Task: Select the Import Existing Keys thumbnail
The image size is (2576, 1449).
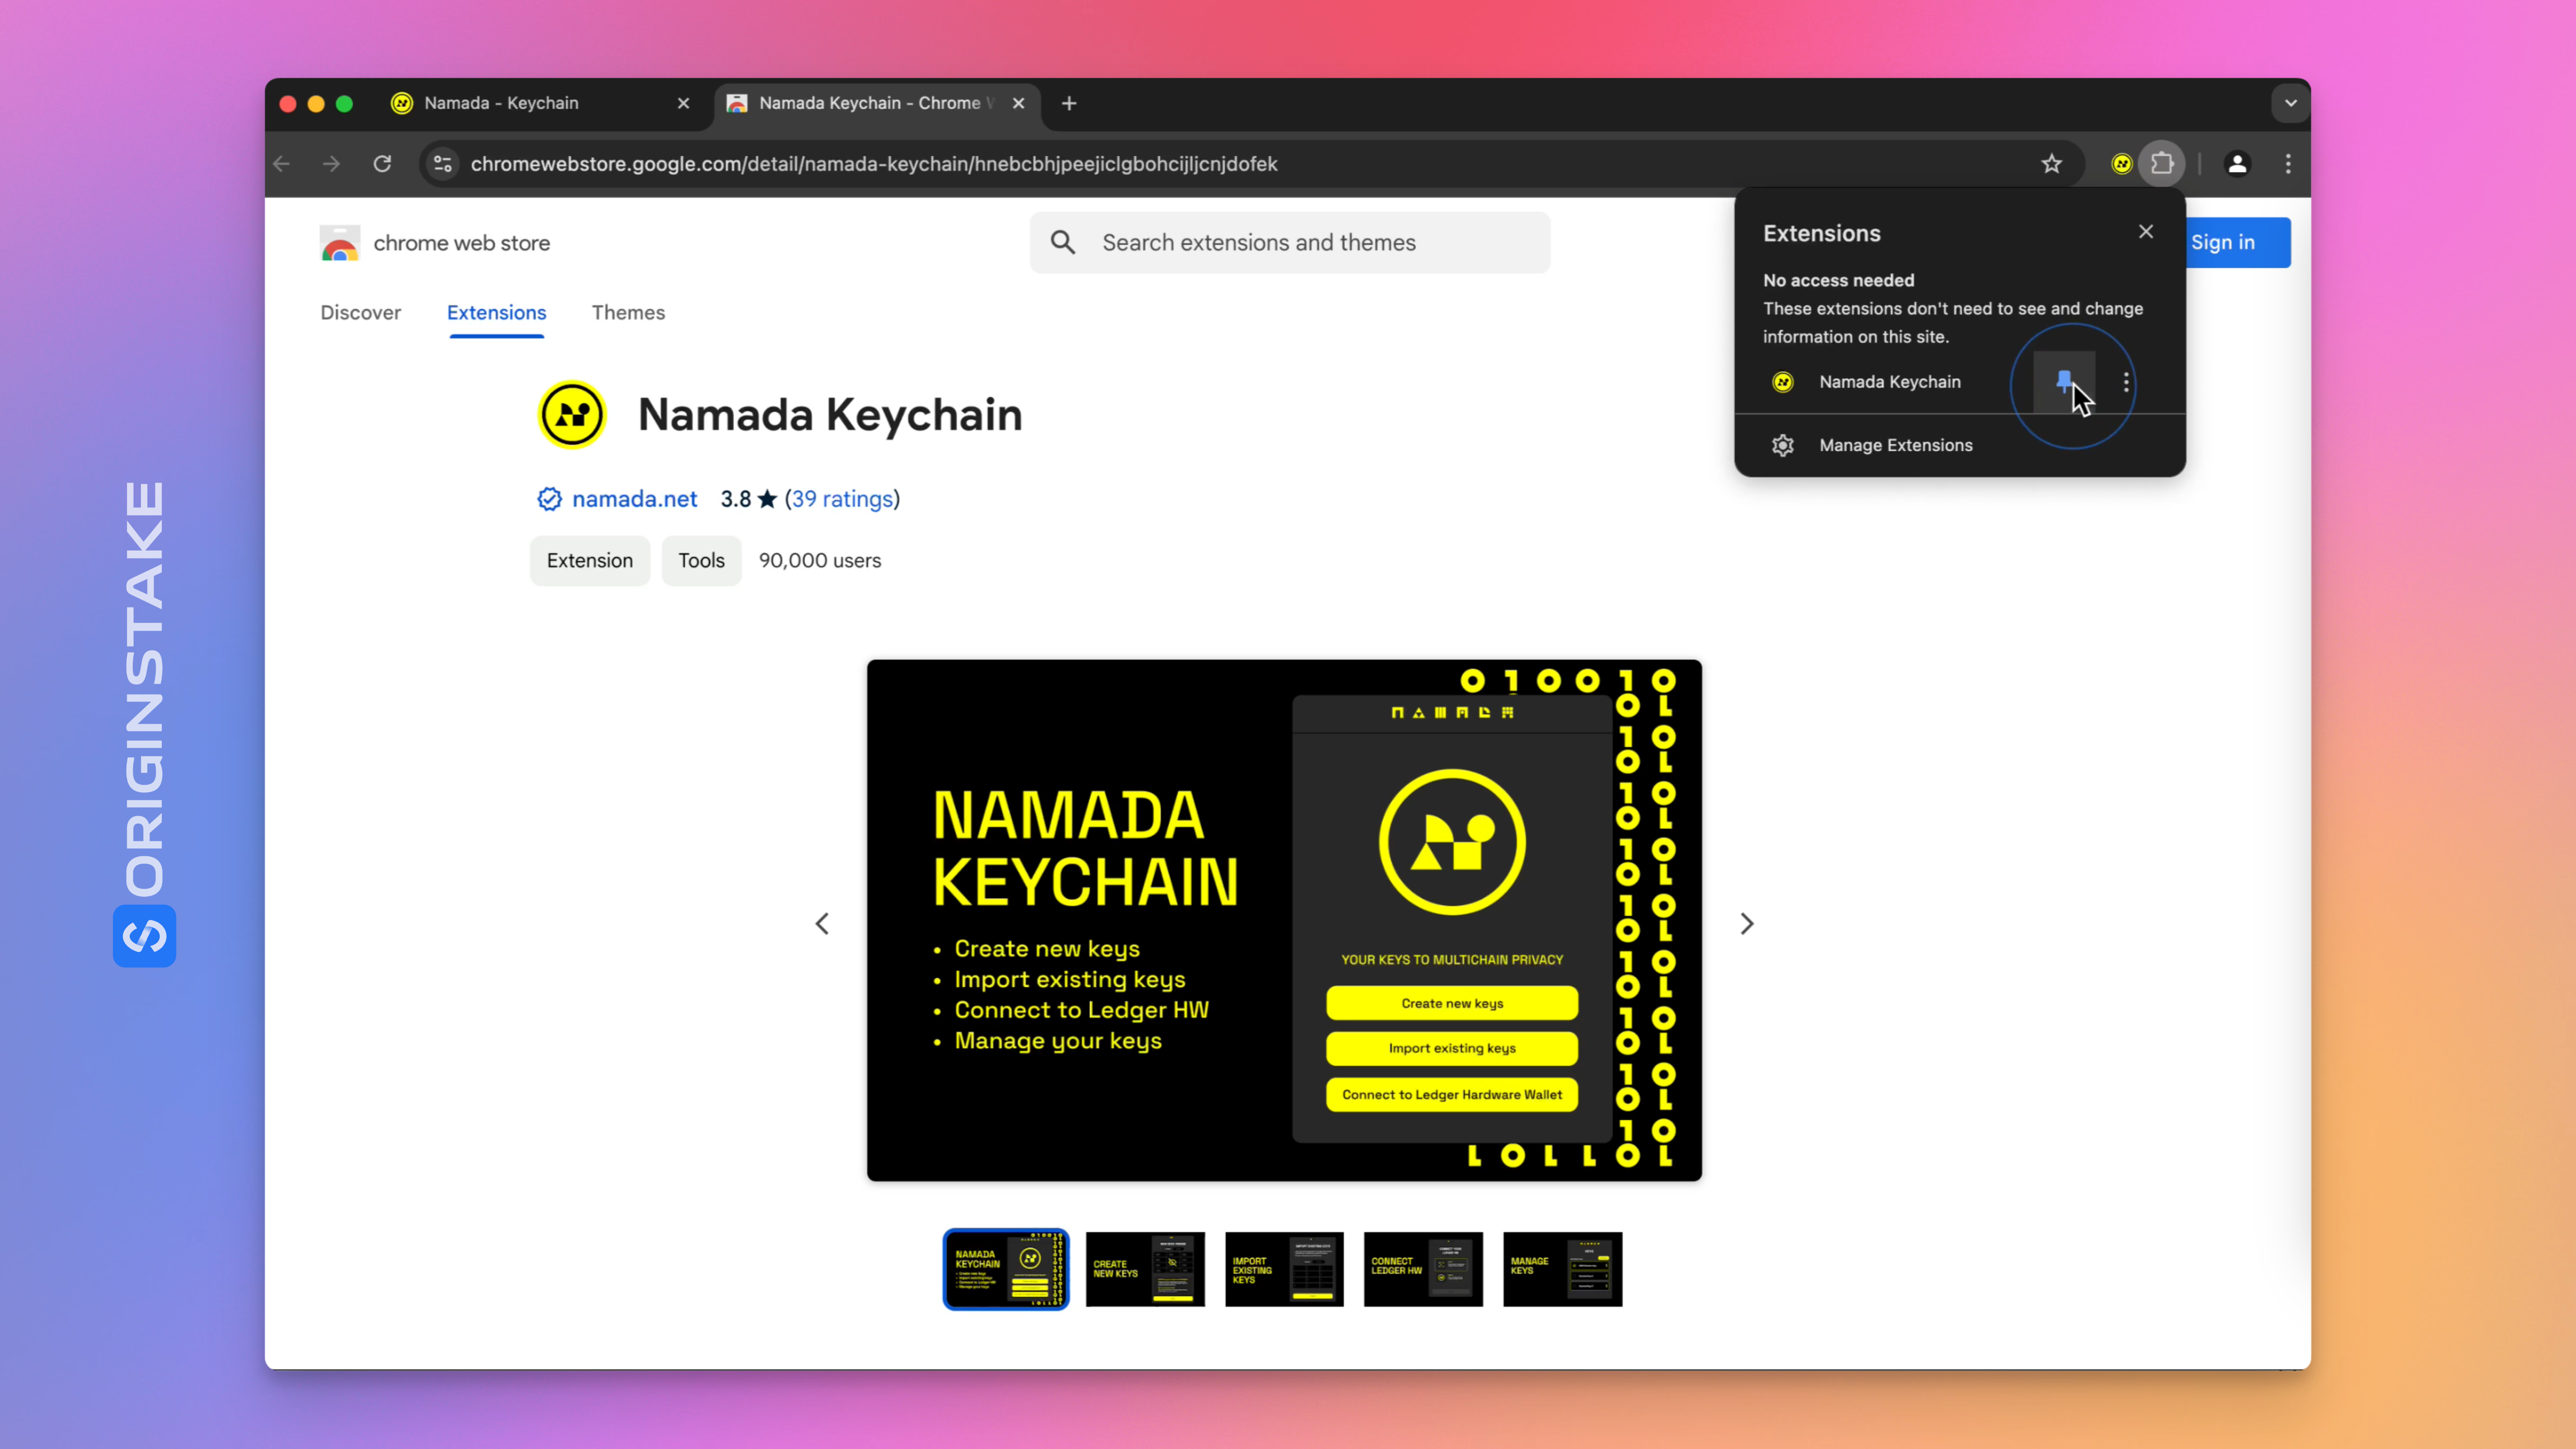Action: coord(1284,1269)
